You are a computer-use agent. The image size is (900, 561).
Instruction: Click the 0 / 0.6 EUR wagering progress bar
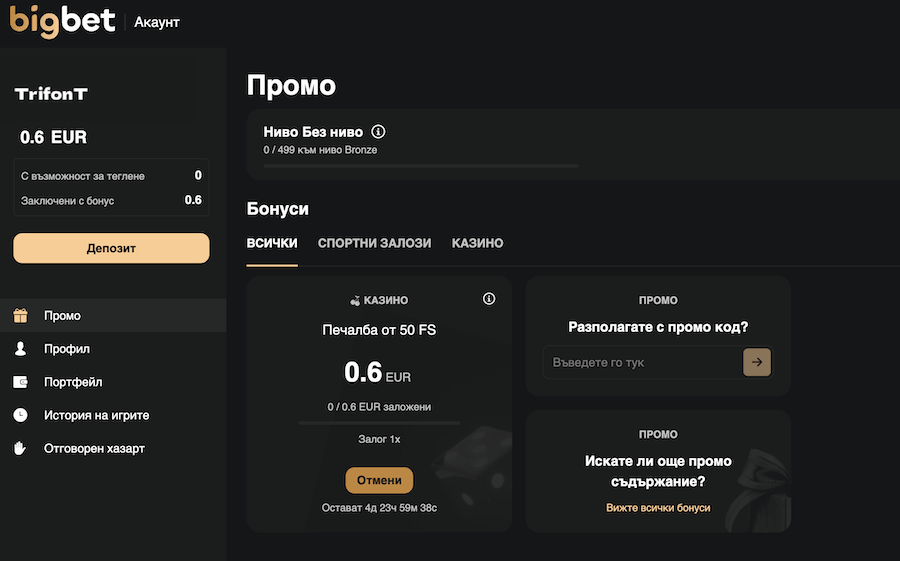click(379, 423)
